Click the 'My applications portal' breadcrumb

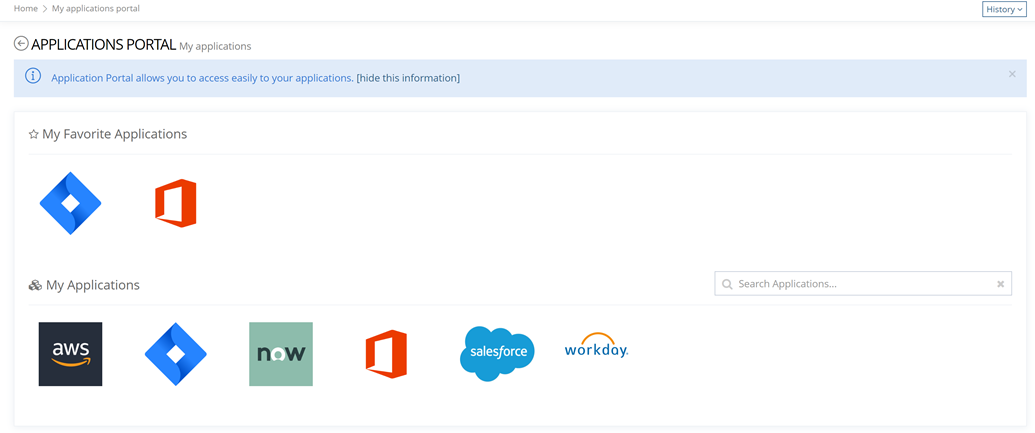click(96, 9)
